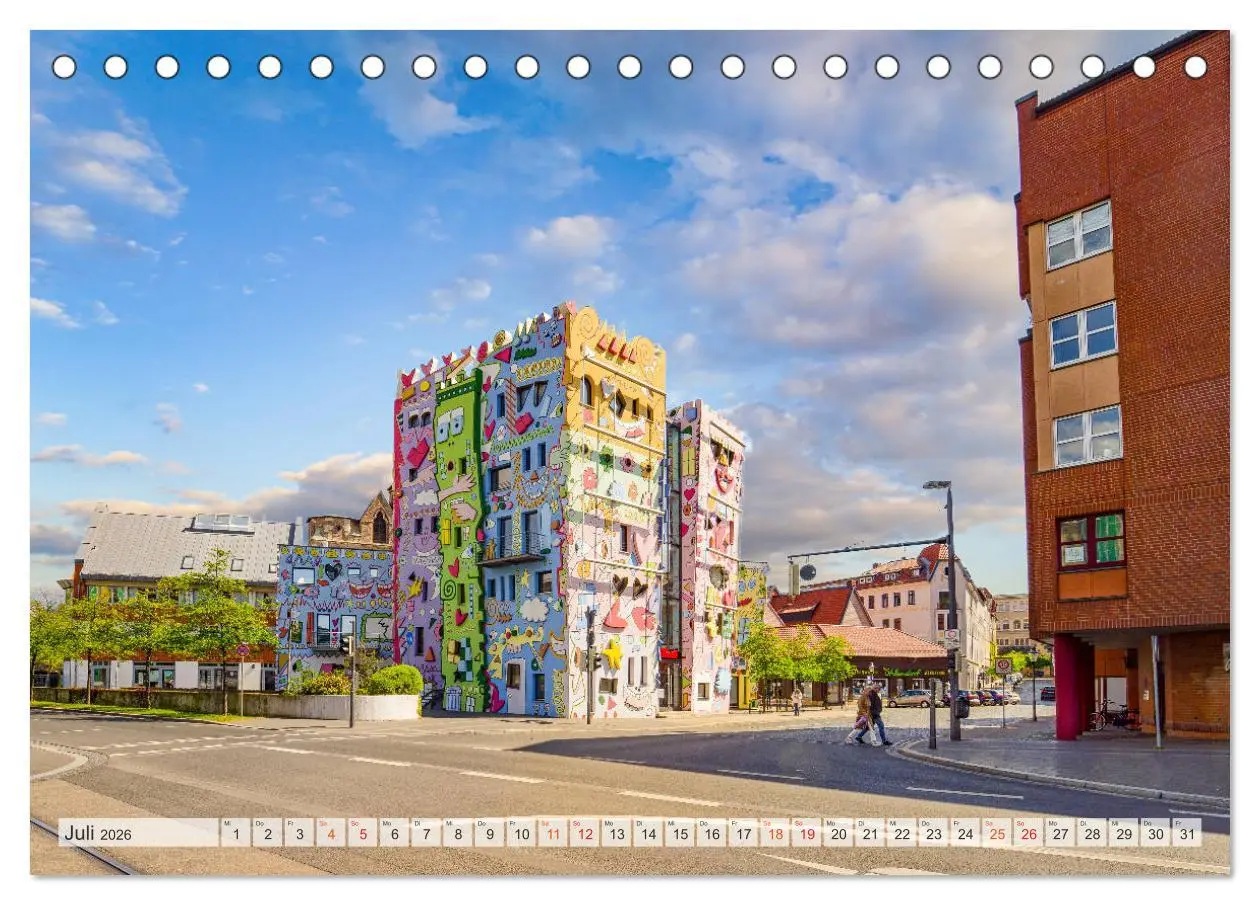Select day 1 in the calendar strip
Image resolution: width=1260 pixels, height=905 pixels.
pyautogui.click(x=235, y=832)
